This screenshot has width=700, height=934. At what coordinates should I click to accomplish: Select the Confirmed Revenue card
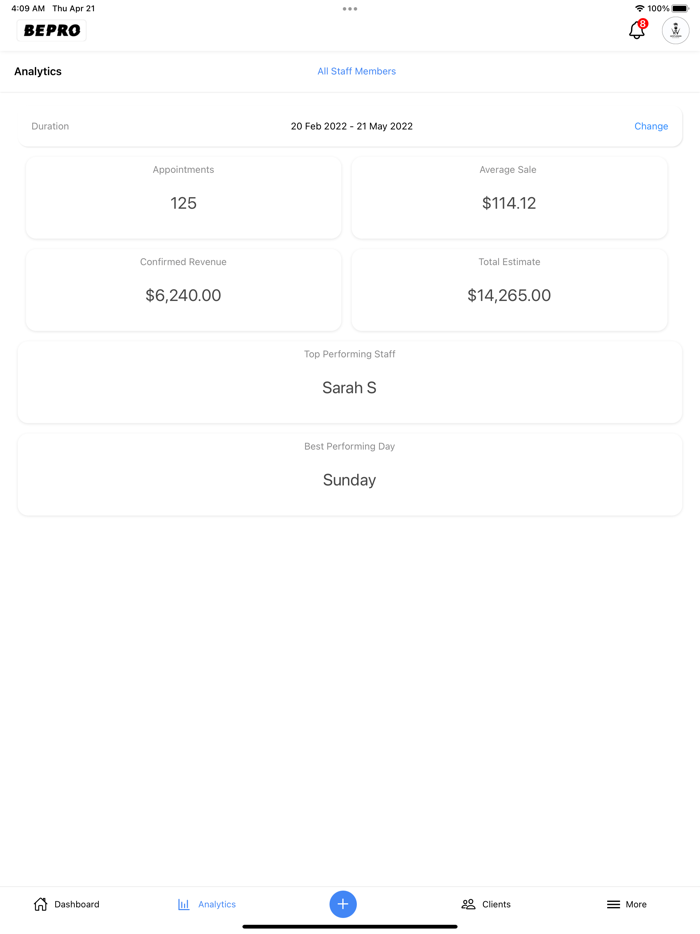[x=183, y=289]
